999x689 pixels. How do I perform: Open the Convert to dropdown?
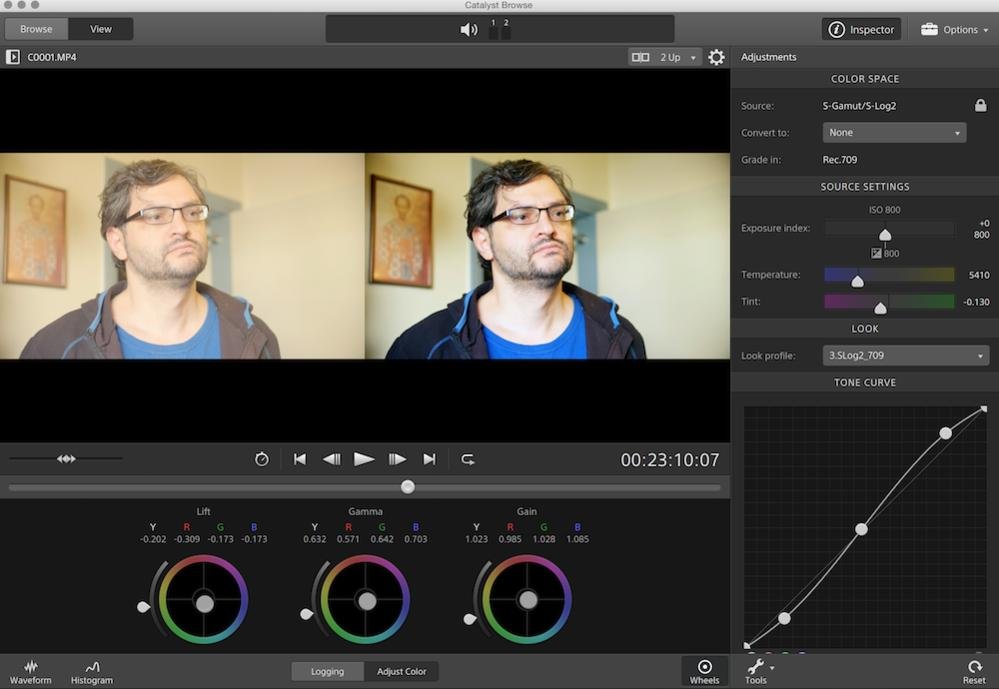pos(893,132)
